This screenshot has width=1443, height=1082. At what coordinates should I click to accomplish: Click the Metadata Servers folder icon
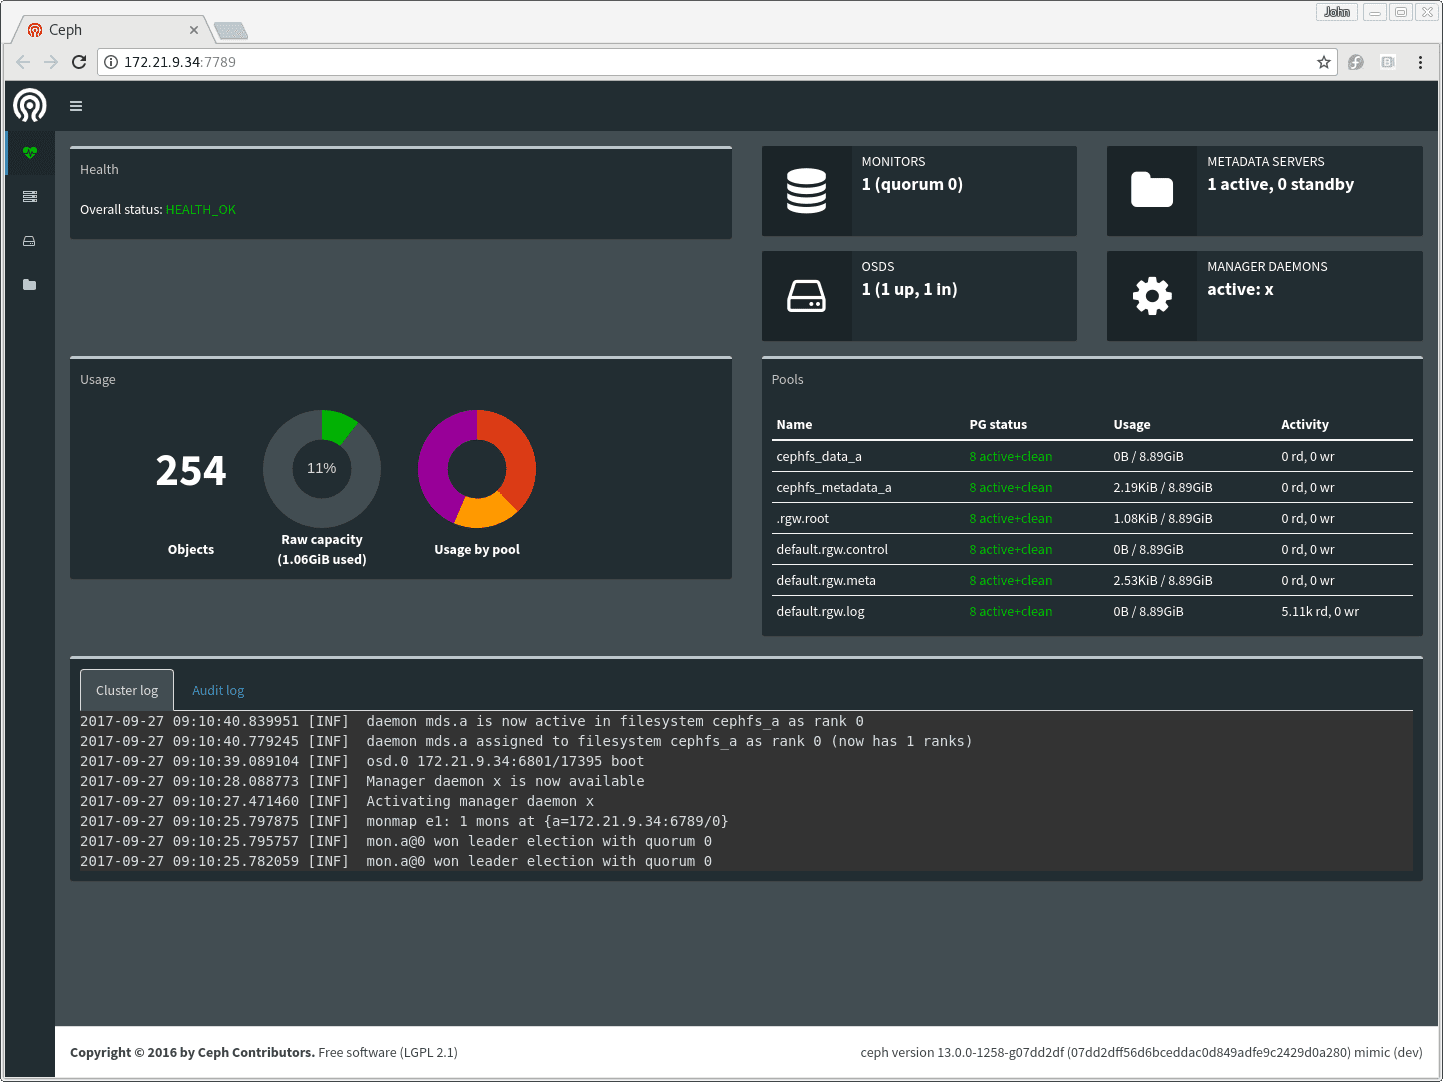pos(1151,190)
